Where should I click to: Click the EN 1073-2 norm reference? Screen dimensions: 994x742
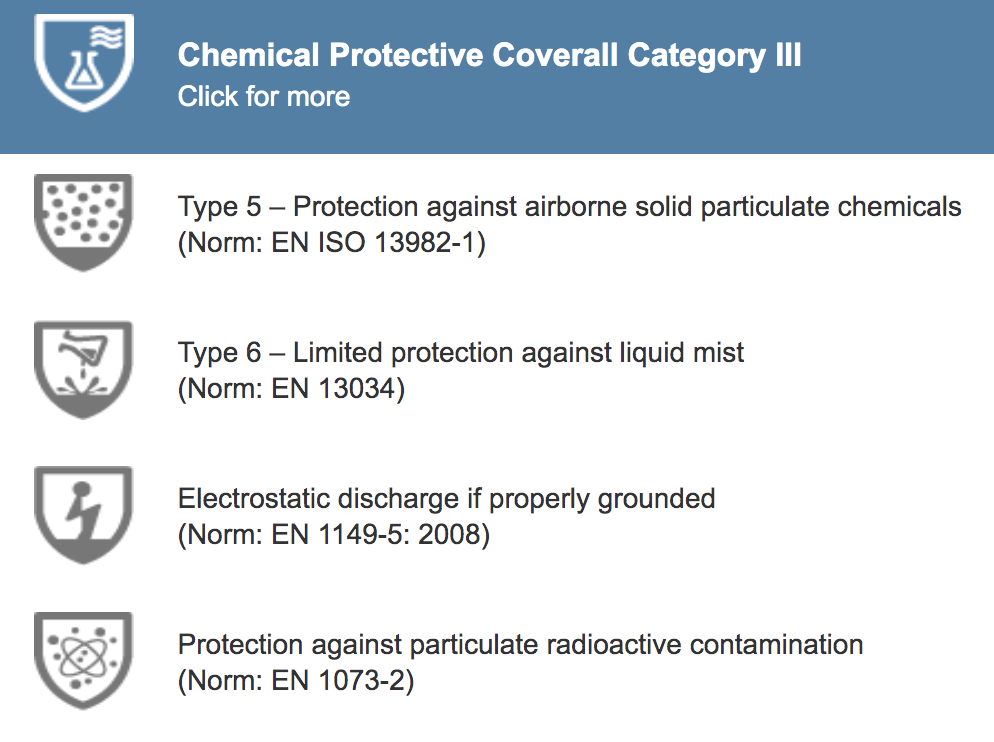tap(300, 680)
